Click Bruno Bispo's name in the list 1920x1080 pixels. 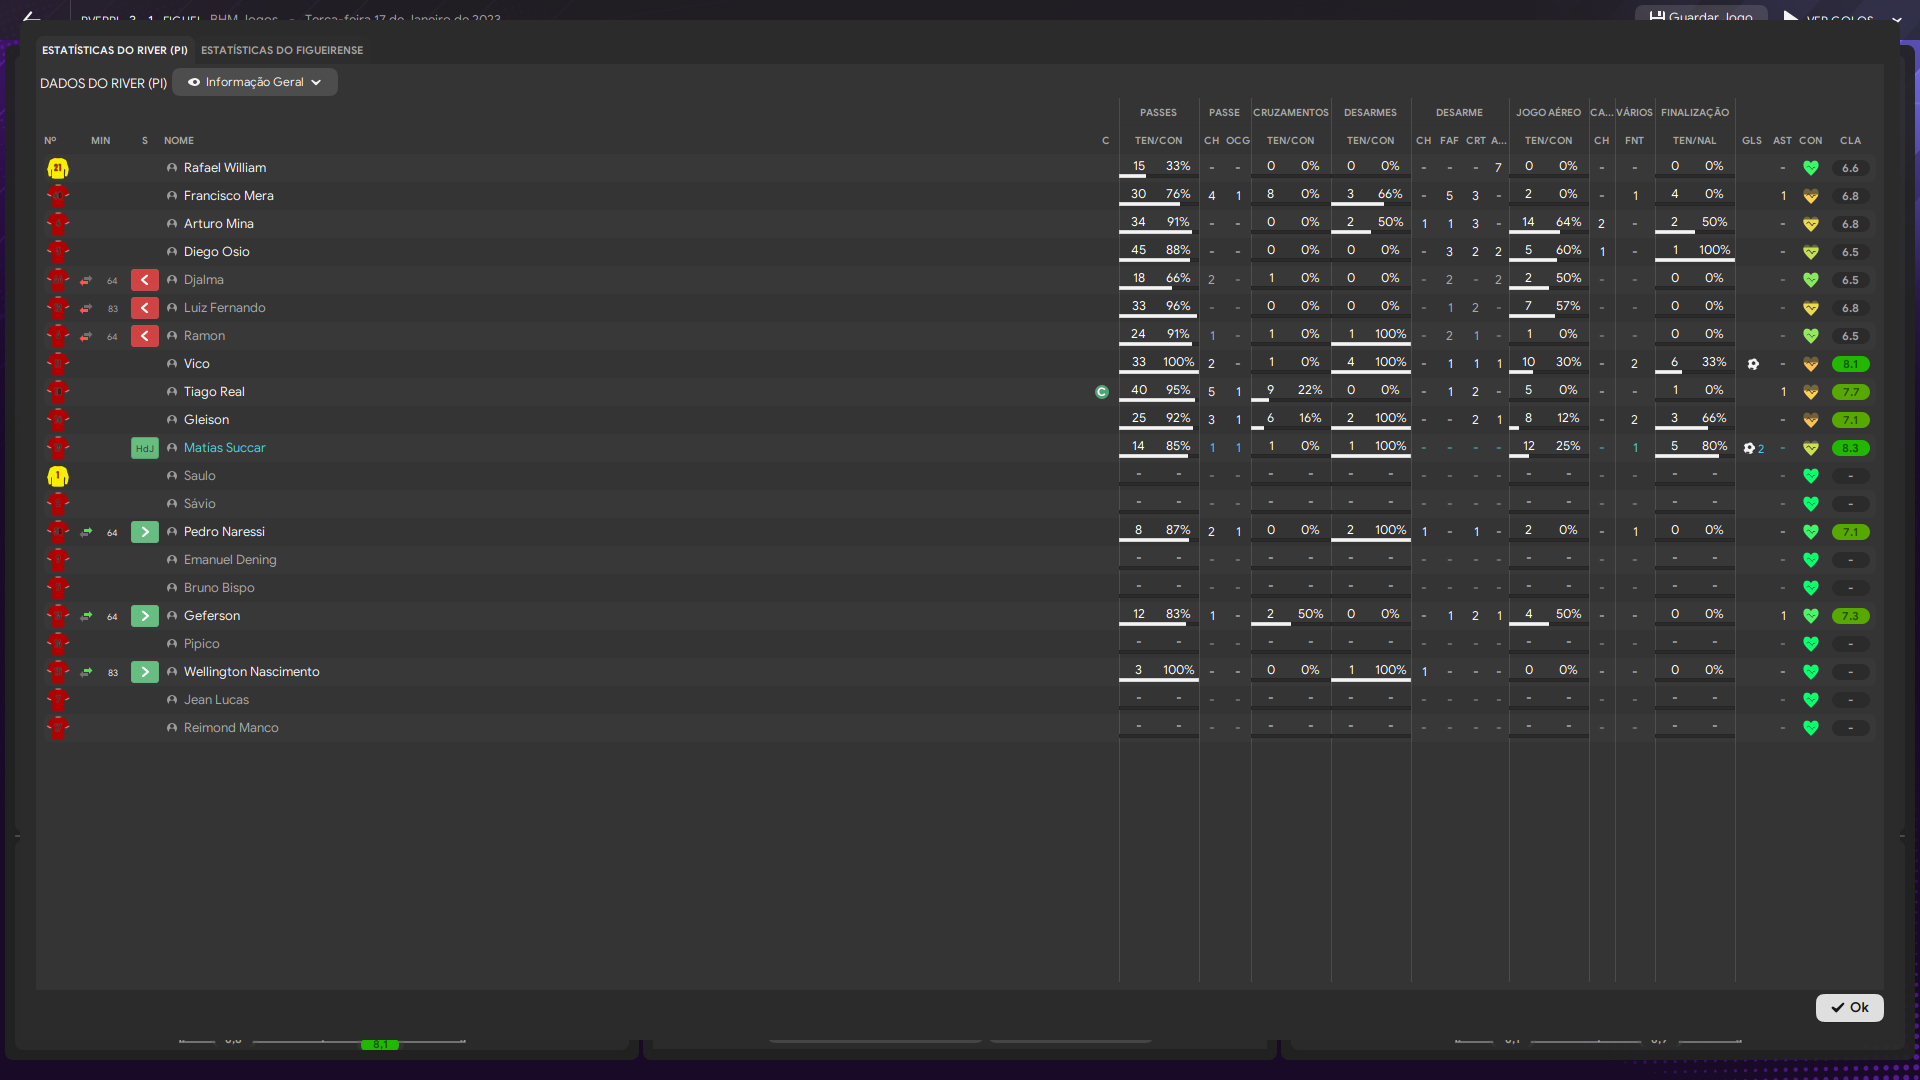pos(219,588)
